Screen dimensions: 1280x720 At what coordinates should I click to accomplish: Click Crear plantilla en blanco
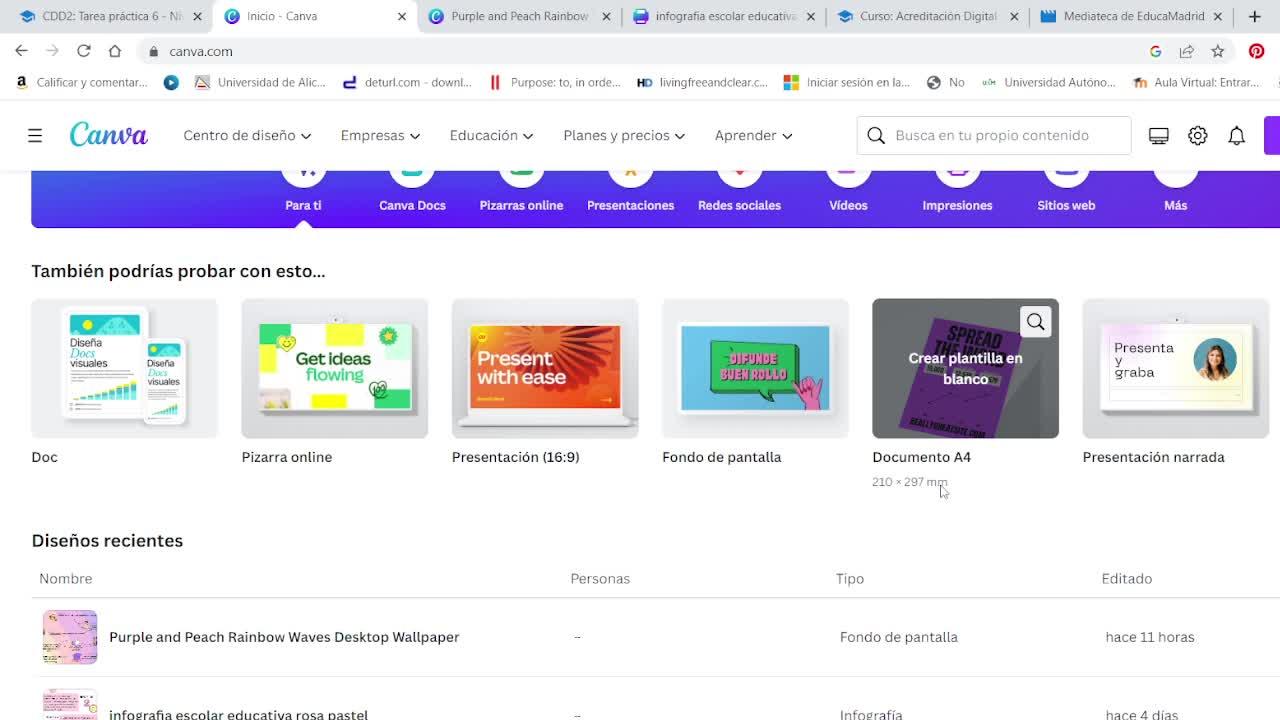pos(965,368)
